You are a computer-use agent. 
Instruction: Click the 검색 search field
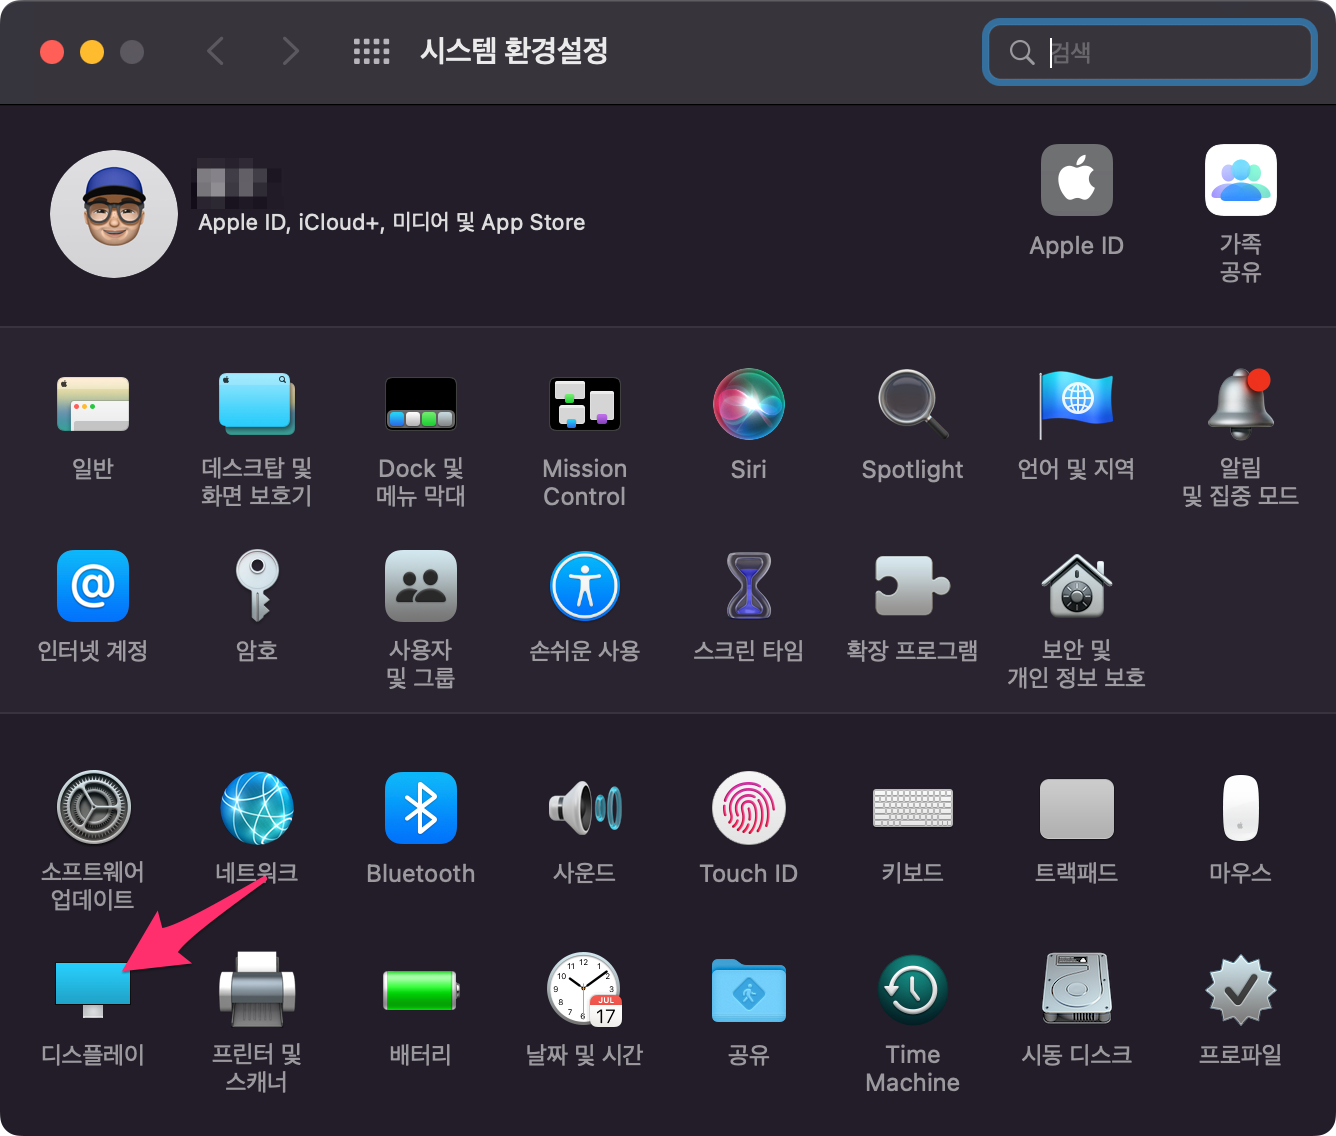(1150, 52)
